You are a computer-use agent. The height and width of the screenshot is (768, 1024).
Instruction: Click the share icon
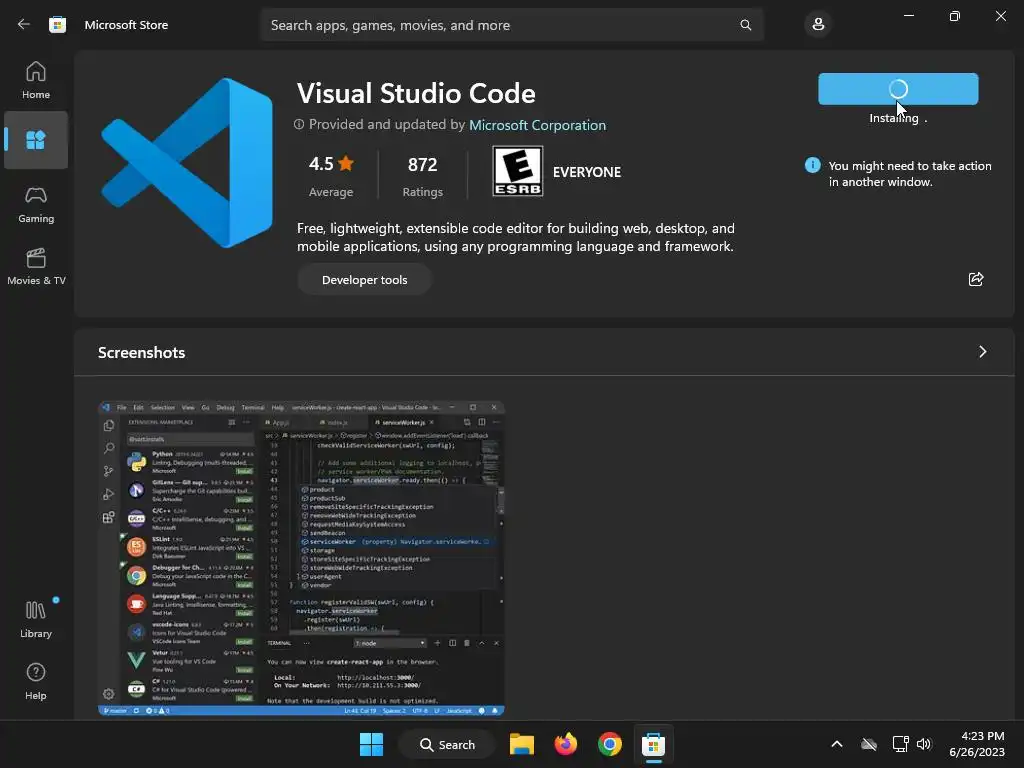click(976, 280)
